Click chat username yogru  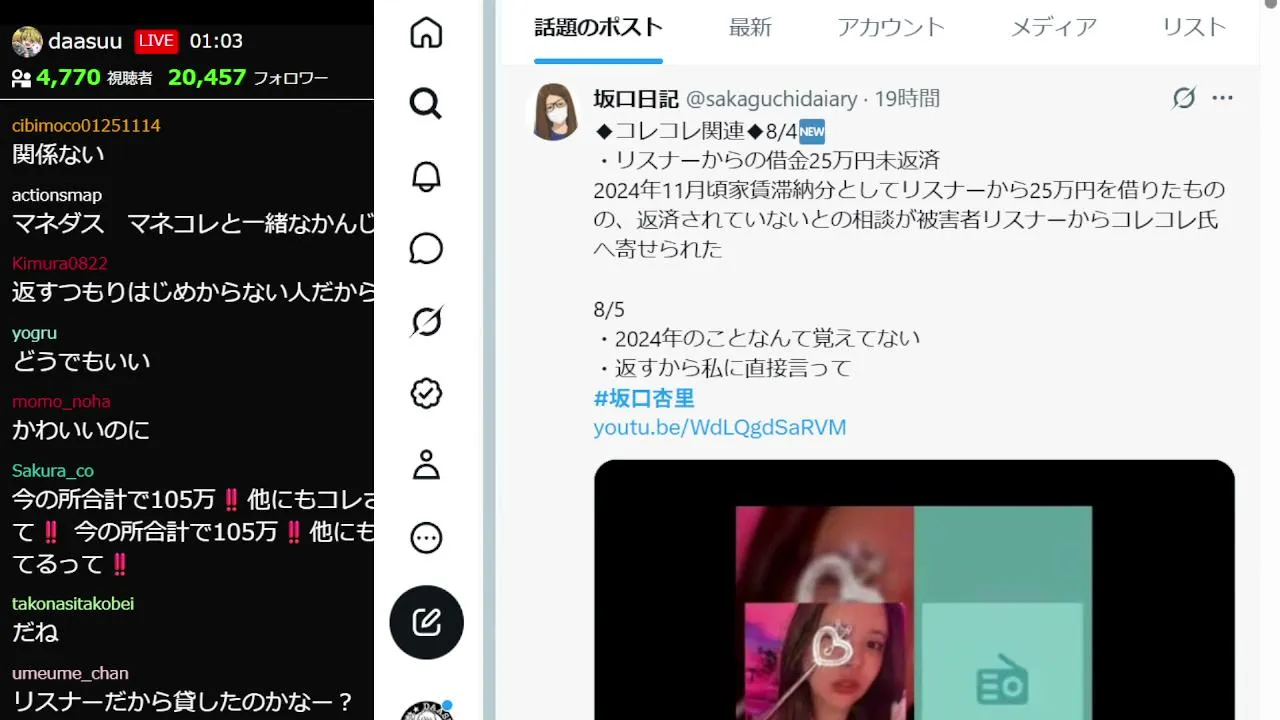[34, 333]
